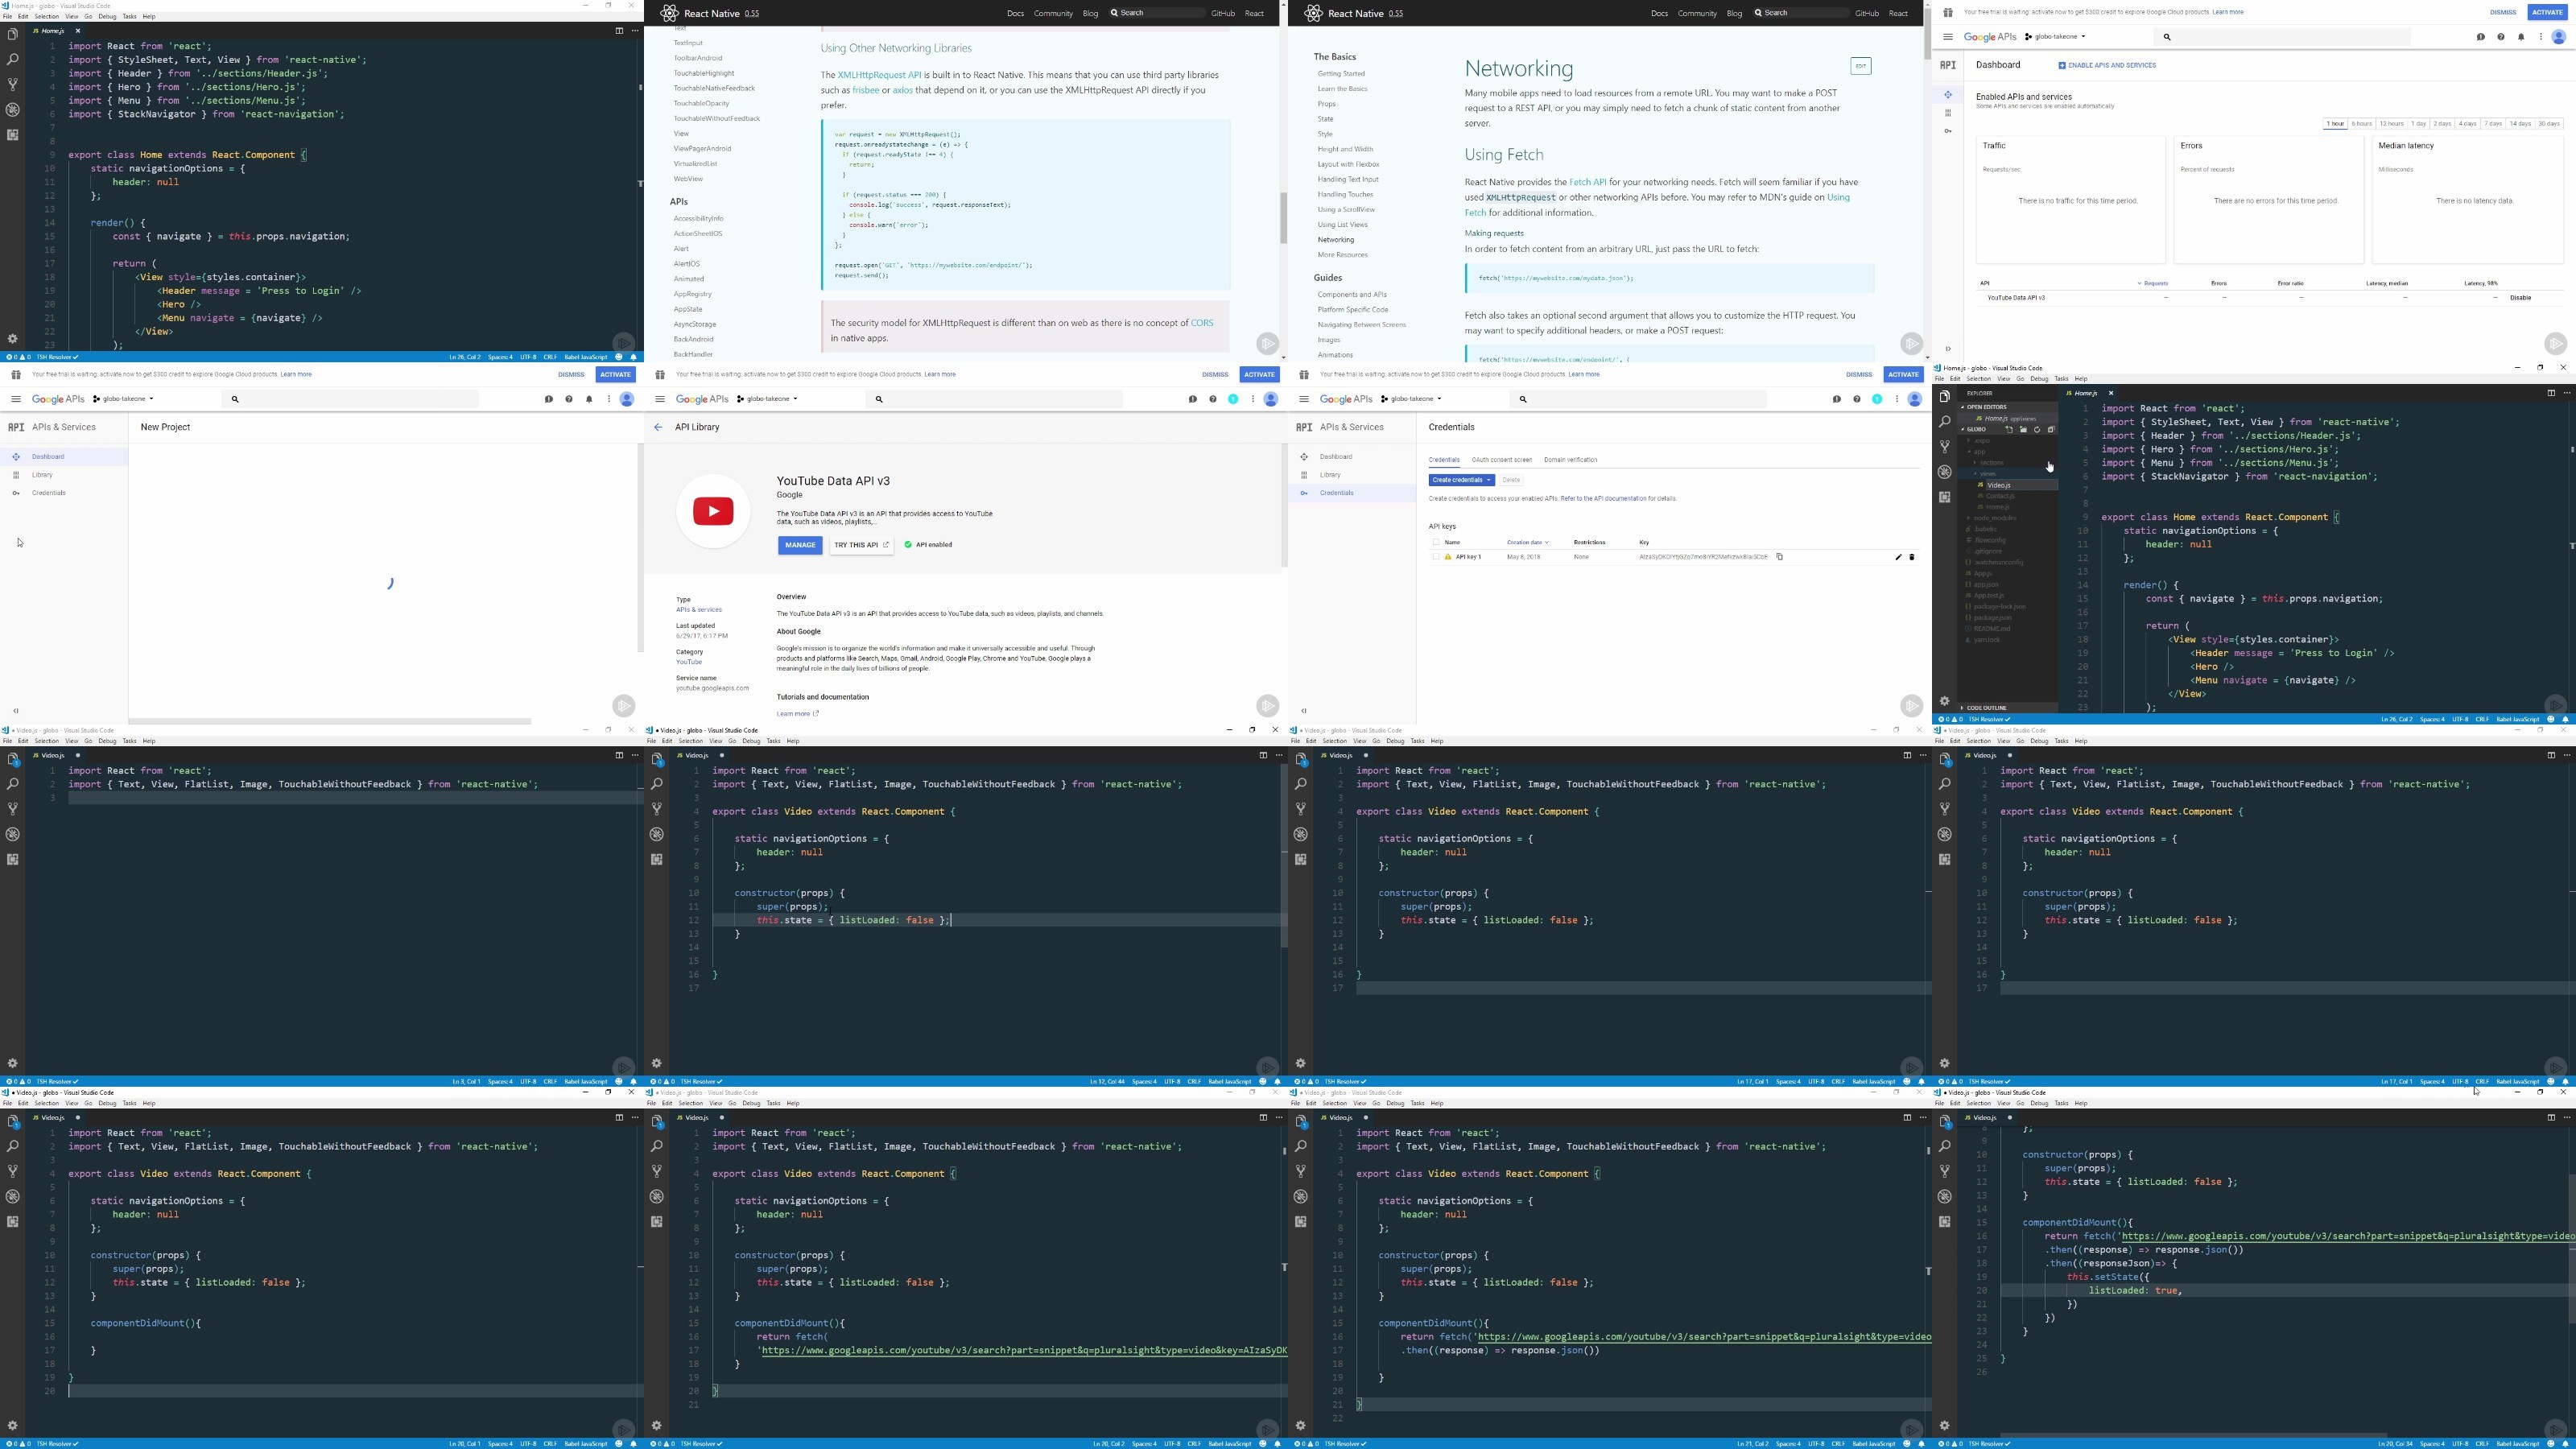Select the 7 days time range
Screen dimensions: 2576x1449
pyautogui.click(x=2494, y=124)
